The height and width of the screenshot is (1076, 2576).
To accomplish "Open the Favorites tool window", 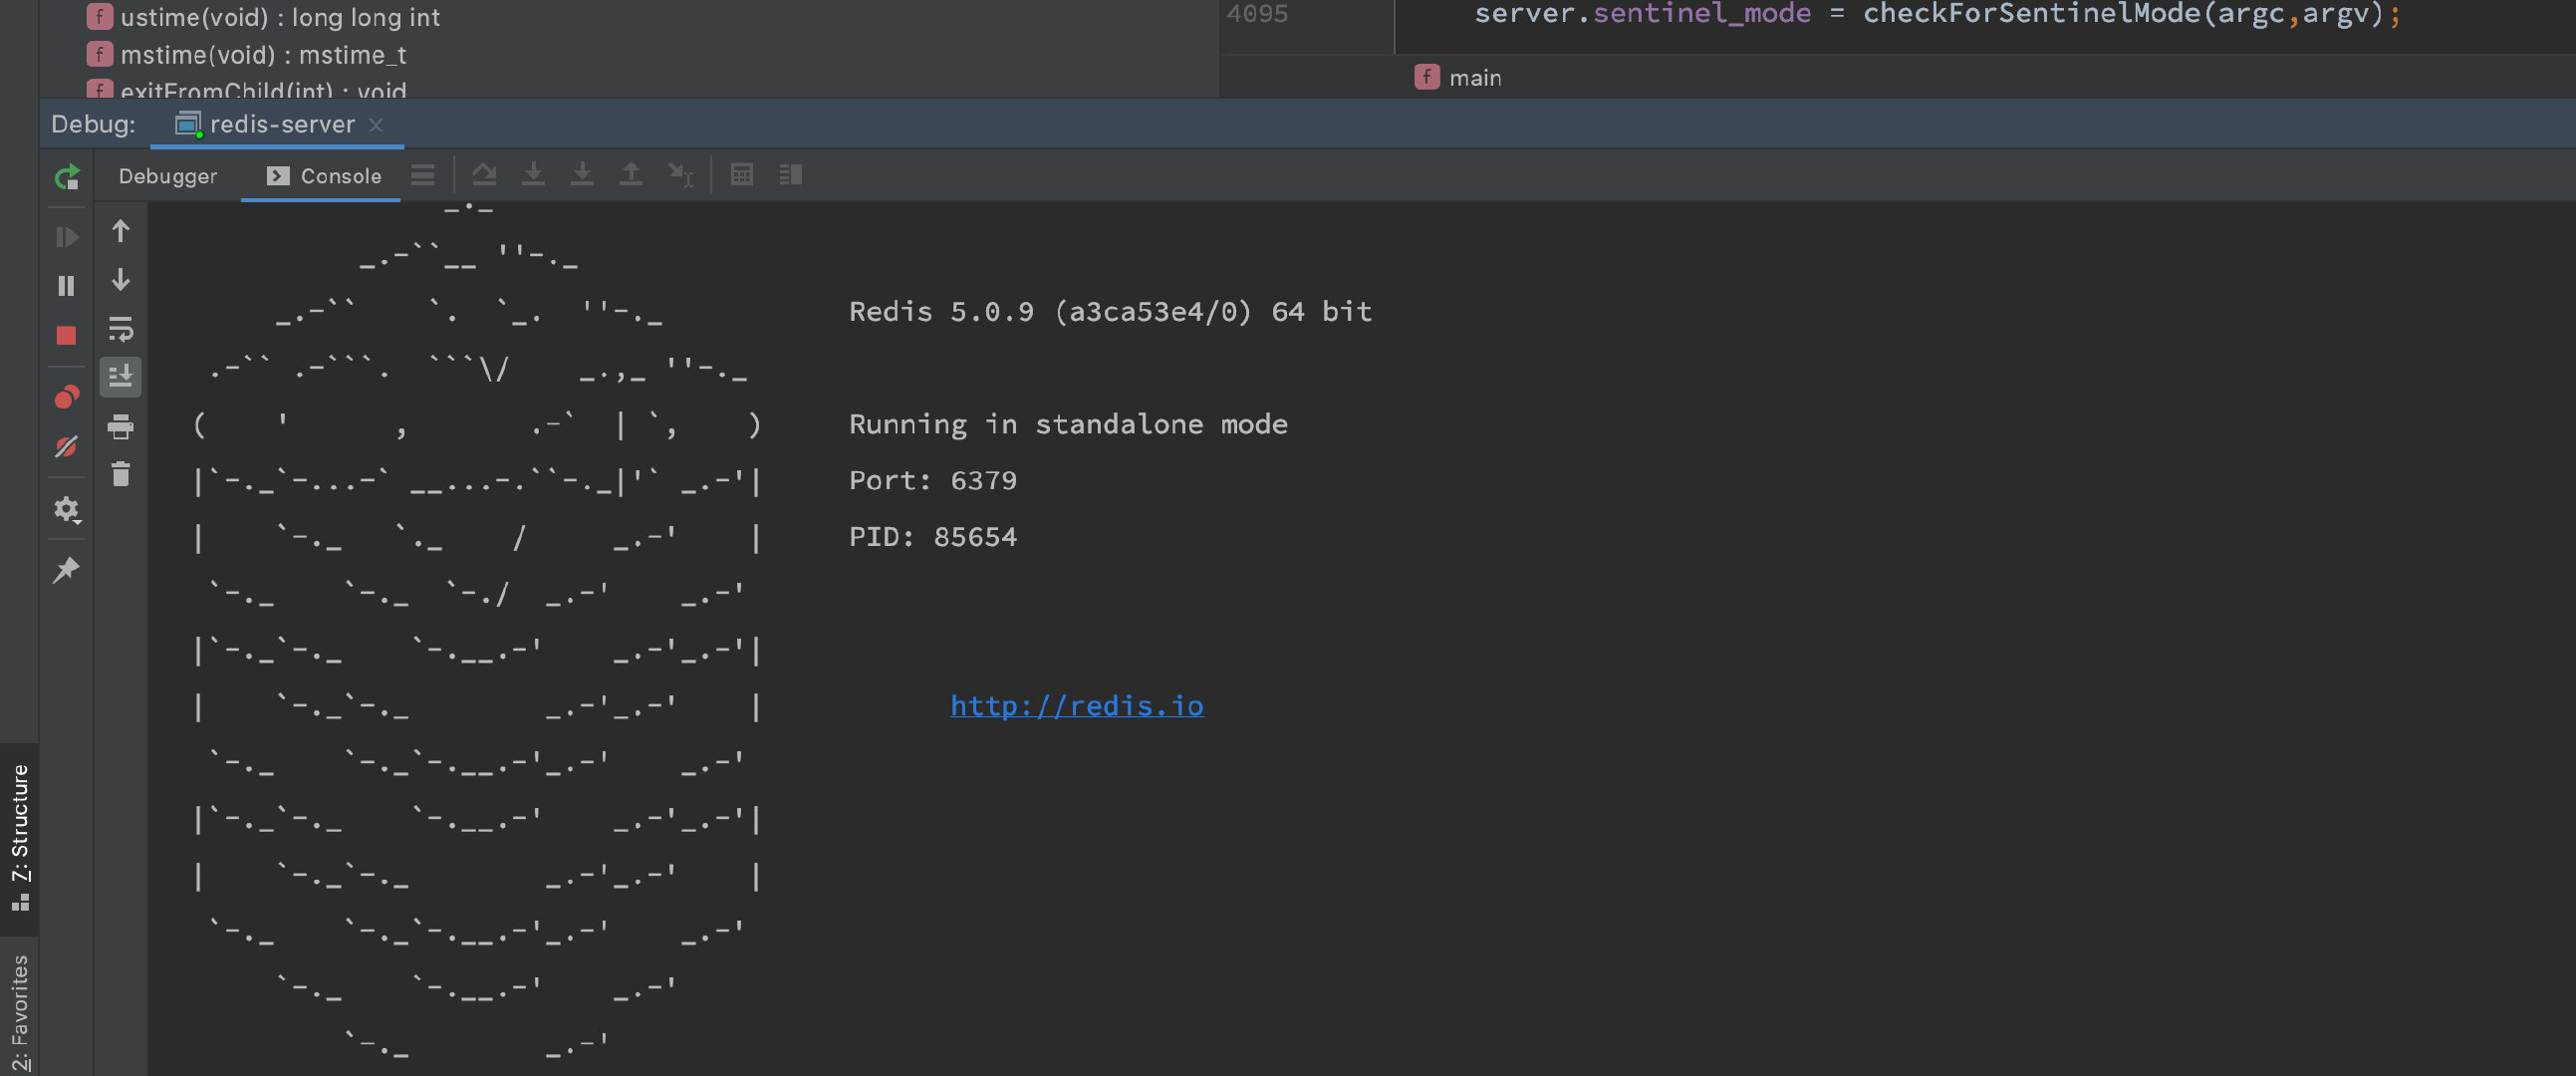I will [x=20, y=1010].
